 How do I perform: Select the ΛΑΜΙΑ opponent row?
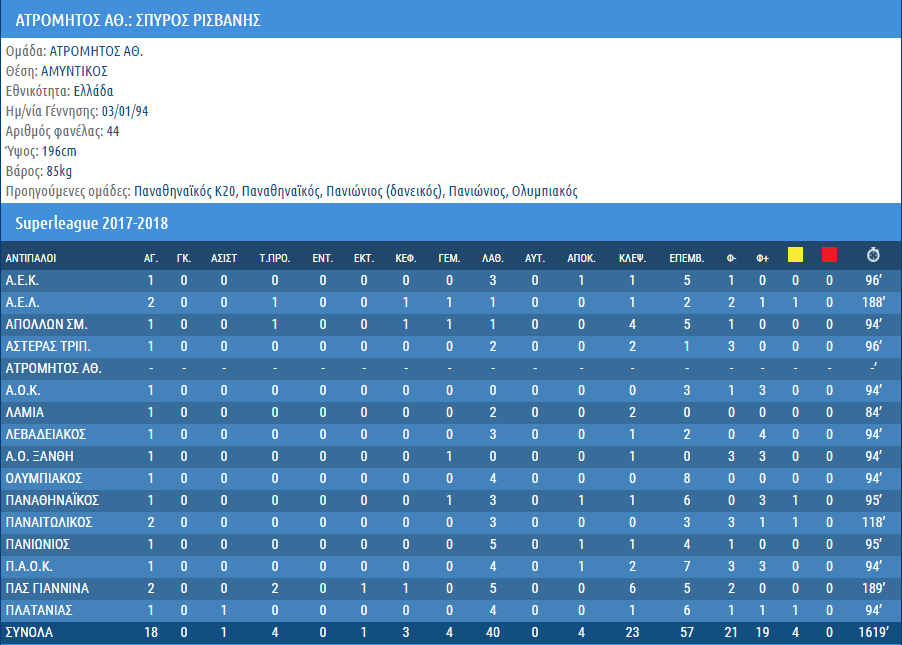point(451,412)
